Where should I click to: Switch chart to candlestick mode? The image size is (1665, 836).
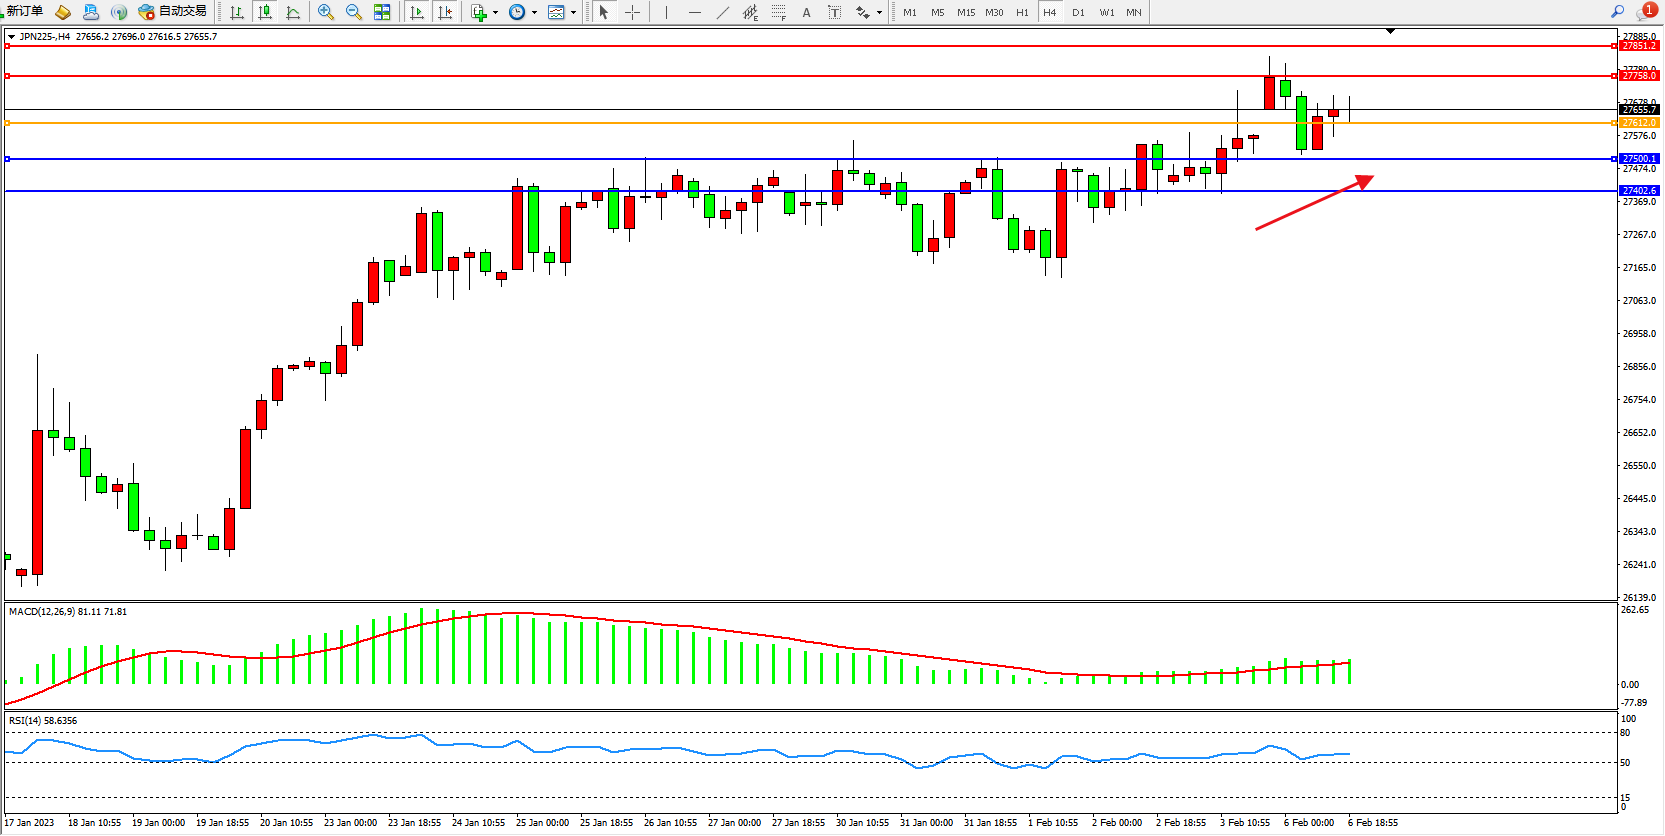point(265,12)
